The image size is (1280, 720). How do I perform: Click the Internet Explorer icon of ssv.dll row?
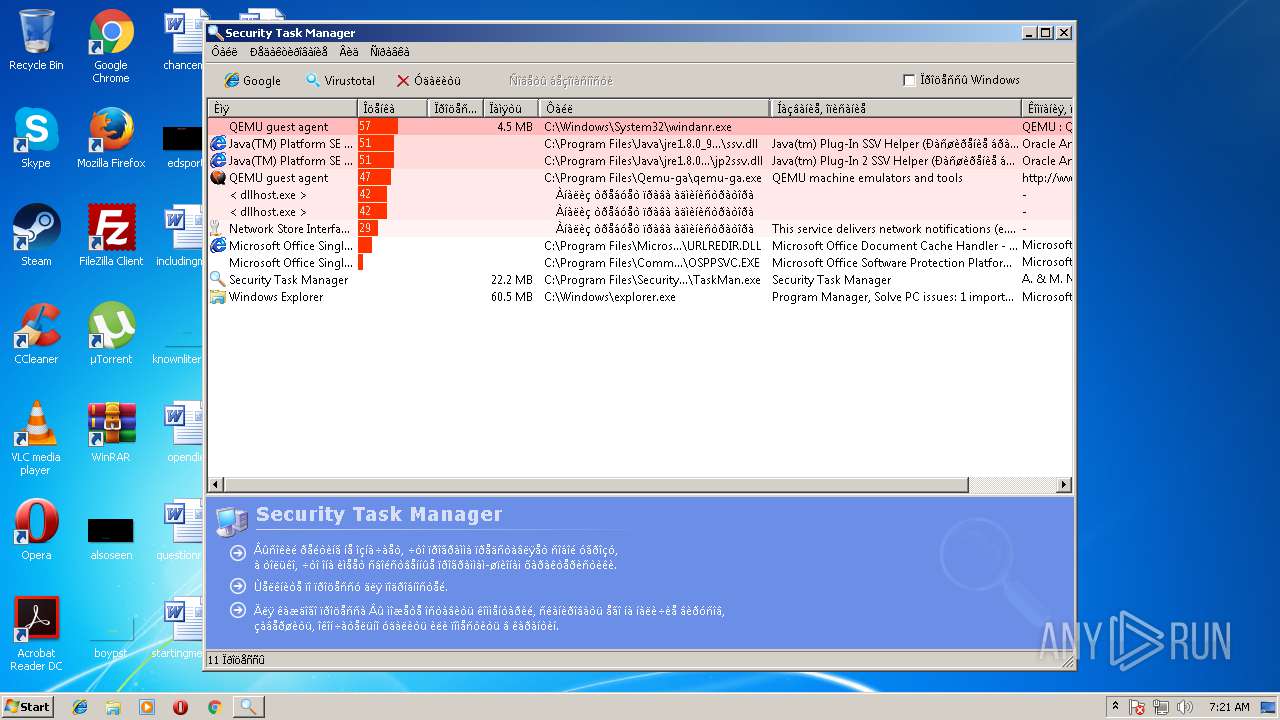[x=218, y=144]
